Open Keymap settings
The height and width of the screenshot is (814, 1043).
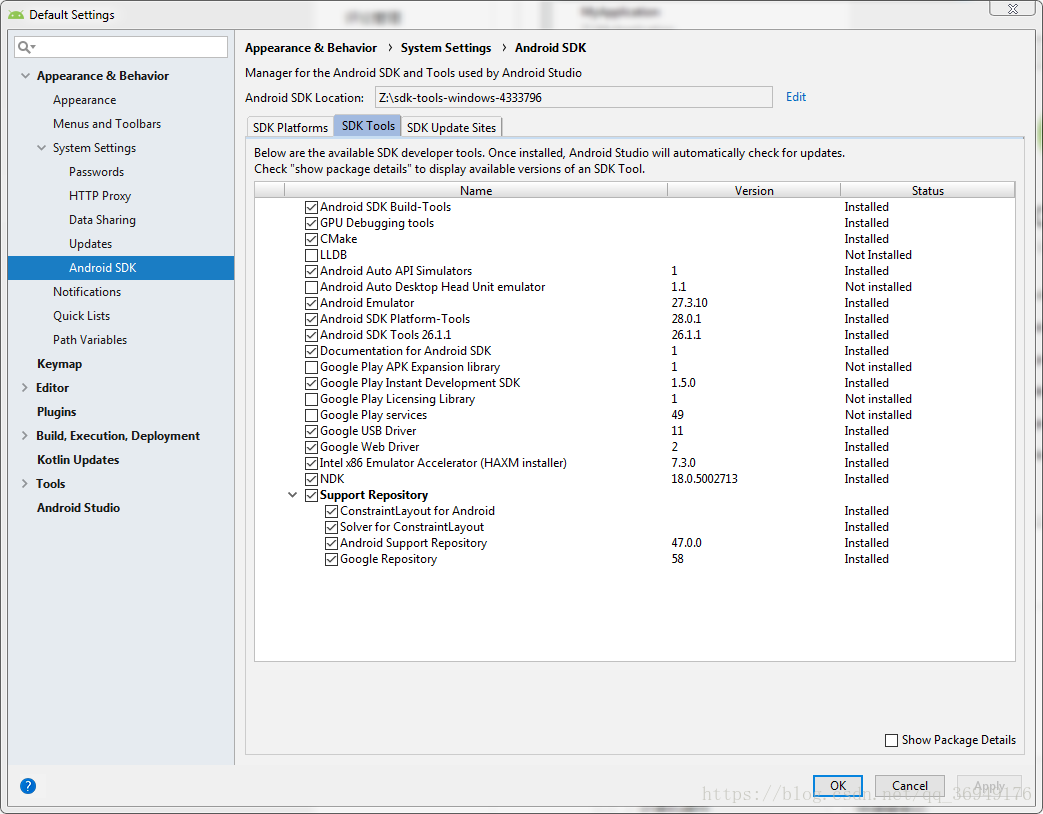click(59, 364)
